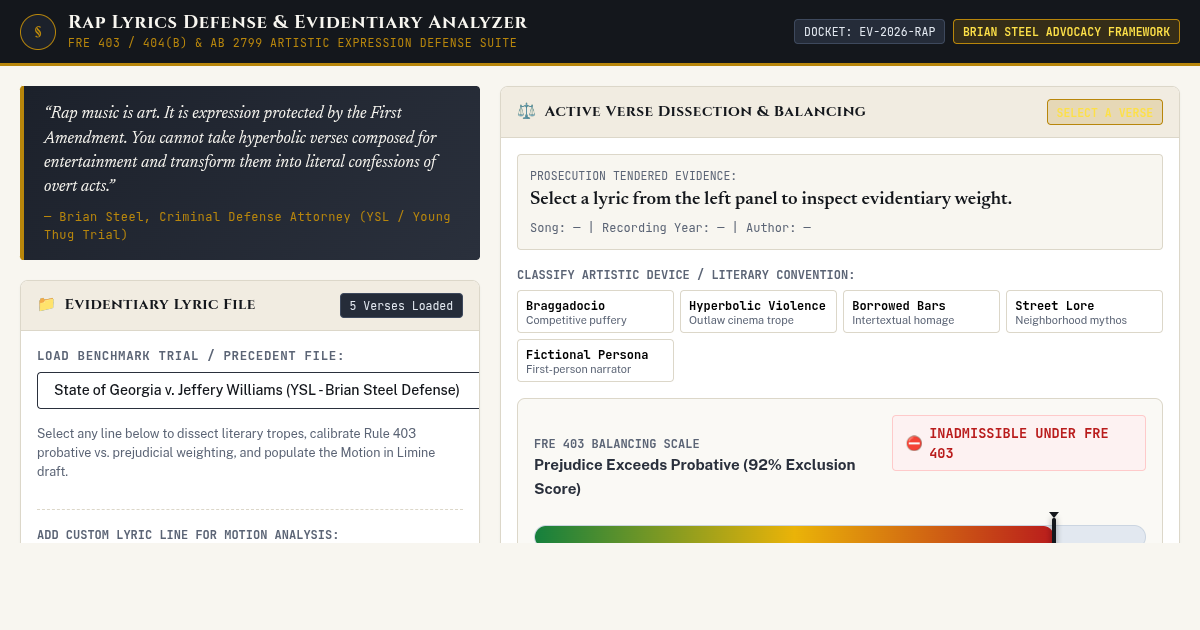1200x630 pixels.
Task: Click the Brian Steel quote attribution
Action: coord(247,225)
